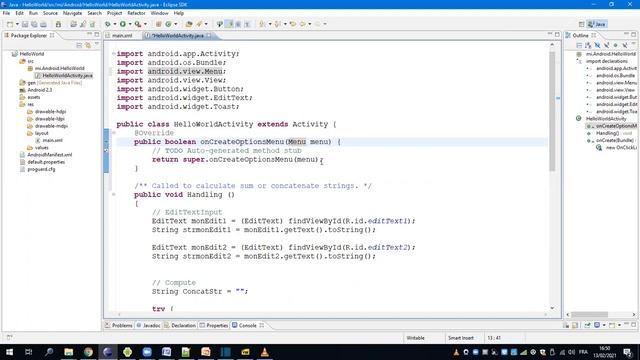Click the Open Perspective icon

[x=582, y=24]
